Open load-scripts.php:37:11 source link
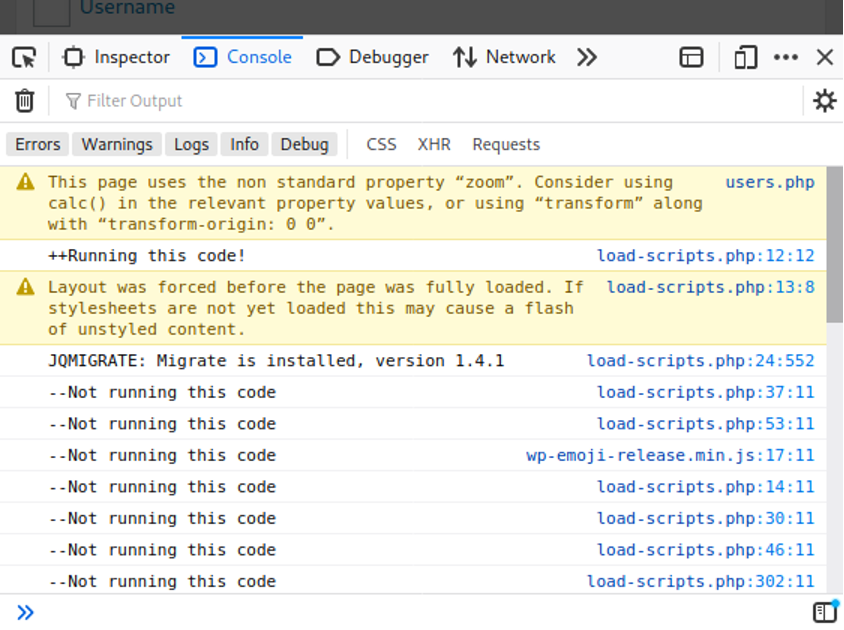Image resolution: width=844 pixels, height=630 pixels. pos(706,393)
